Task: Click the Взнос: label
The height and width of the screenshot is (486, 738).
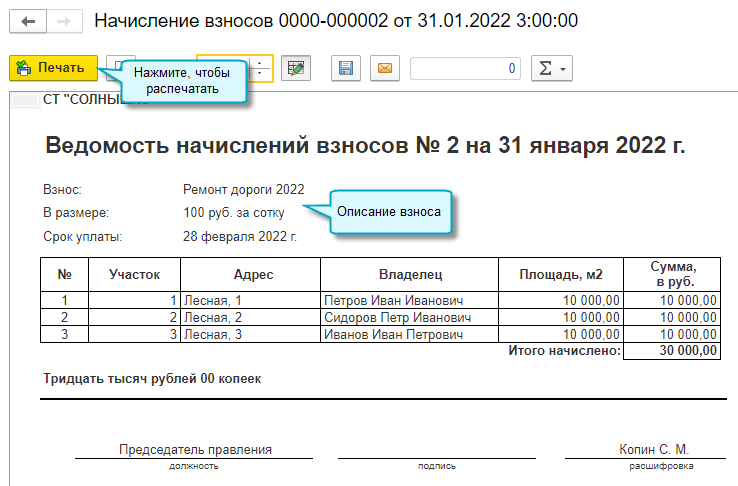Action: coord(62,189)
